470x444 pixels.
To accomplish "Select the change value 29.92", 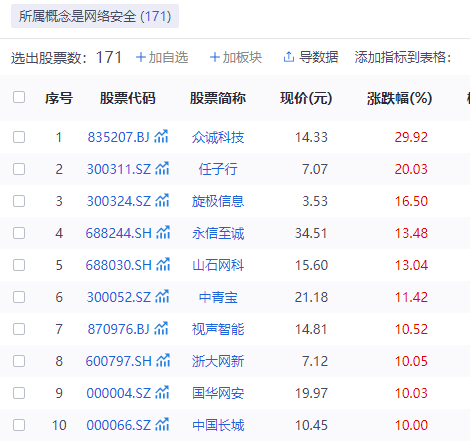I will pos(411,137).
